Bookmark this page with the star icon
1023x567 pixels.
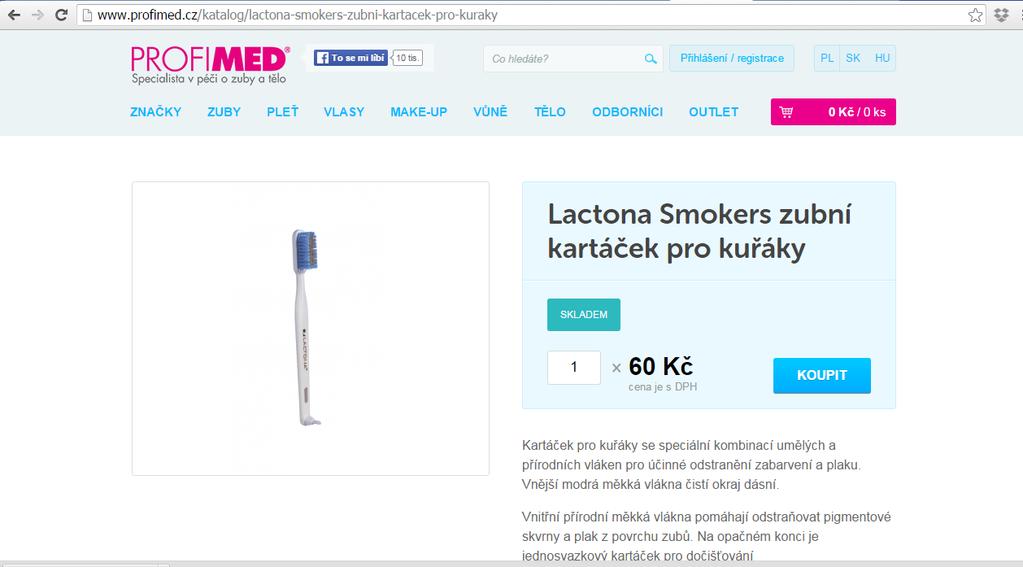(x=975, y=15)
